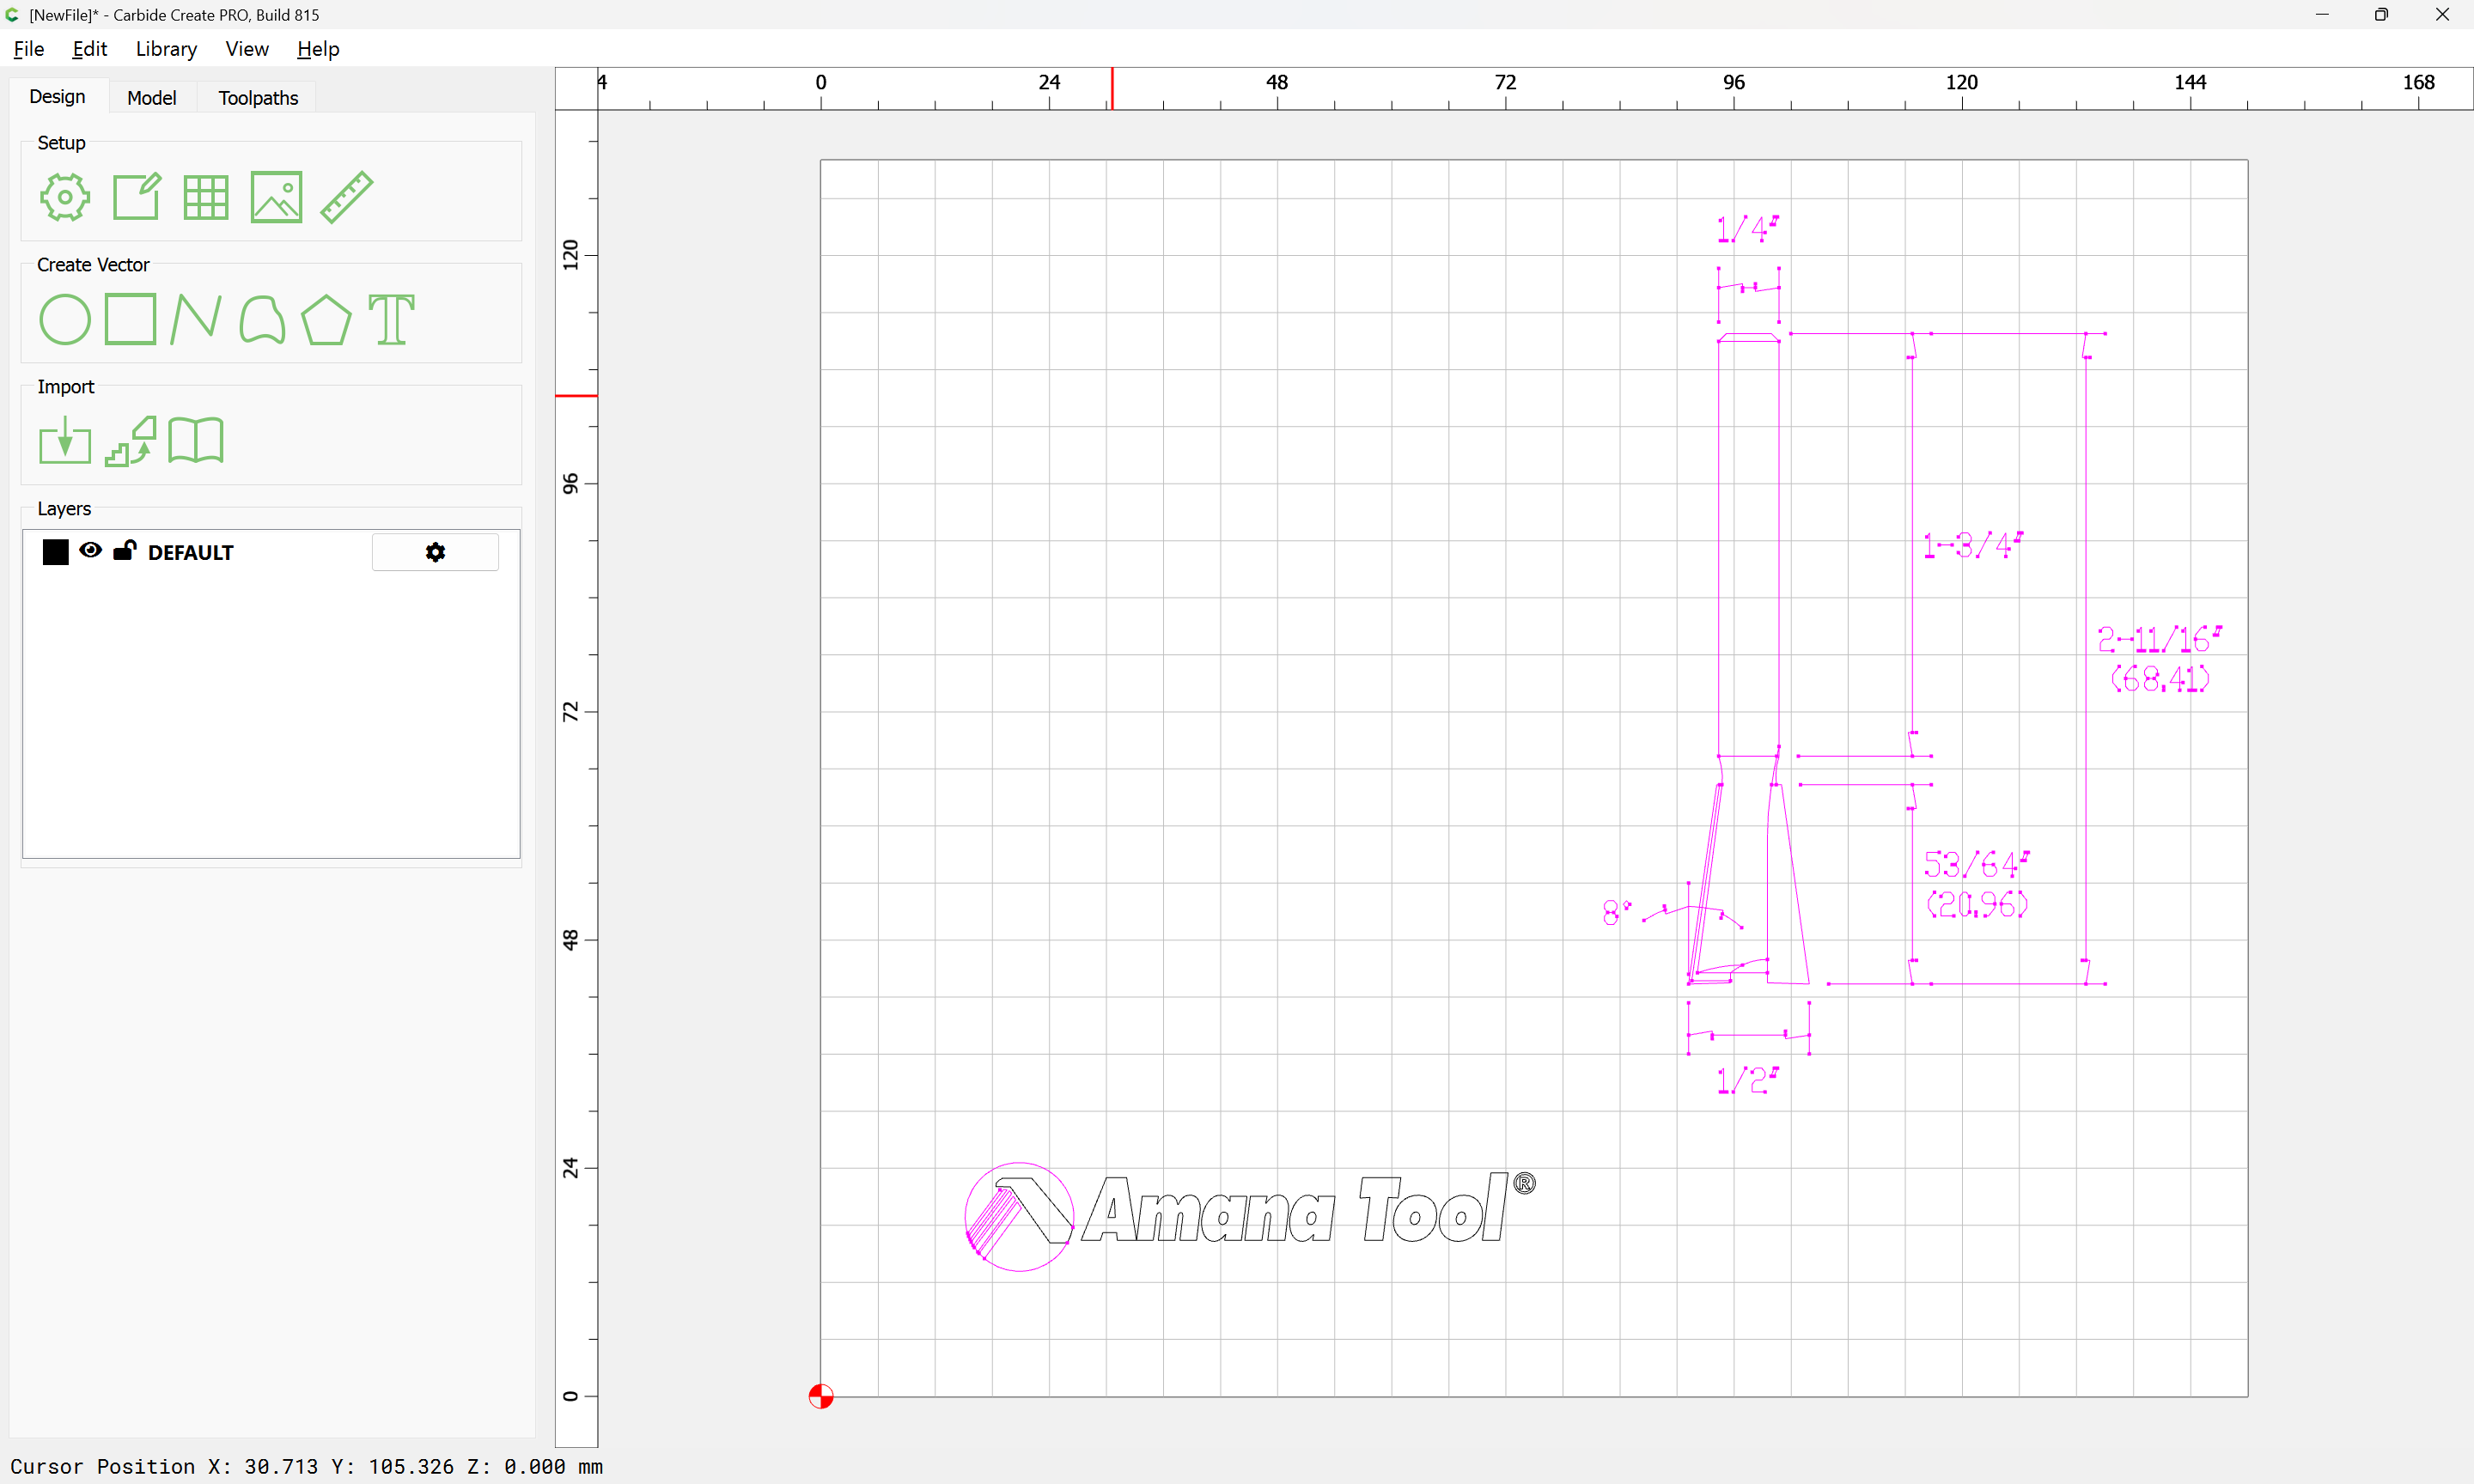Click the (20.96) metric dimension text
The width and height of the screenshot is (2474, 1484).
pos(1977,905)
